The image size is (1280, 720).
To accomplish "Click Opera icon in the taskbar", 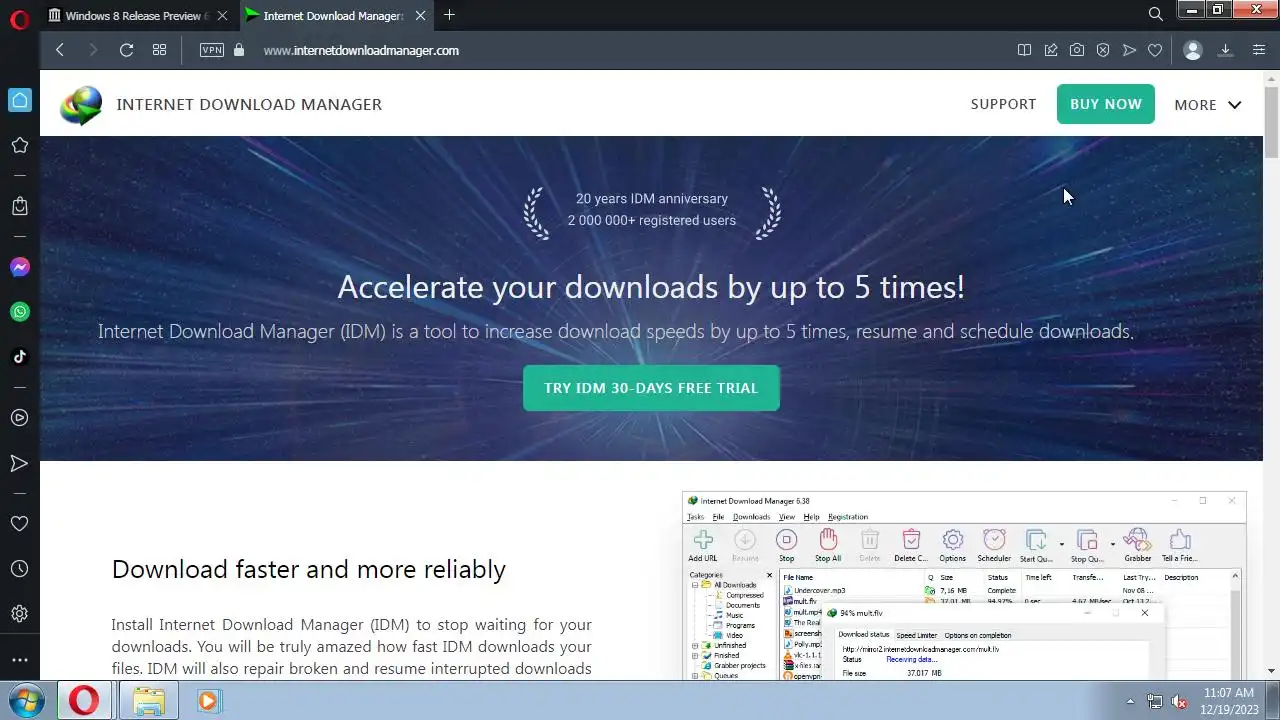I will click(84, 700).
